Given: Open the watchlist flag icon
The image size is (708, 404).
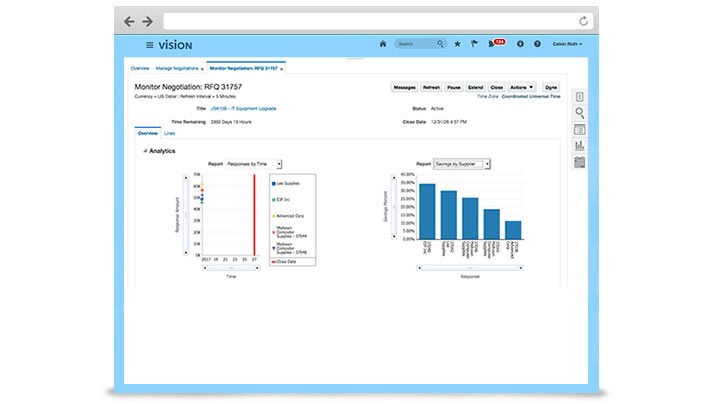Looking at the screenshot, I should [474, 44].
